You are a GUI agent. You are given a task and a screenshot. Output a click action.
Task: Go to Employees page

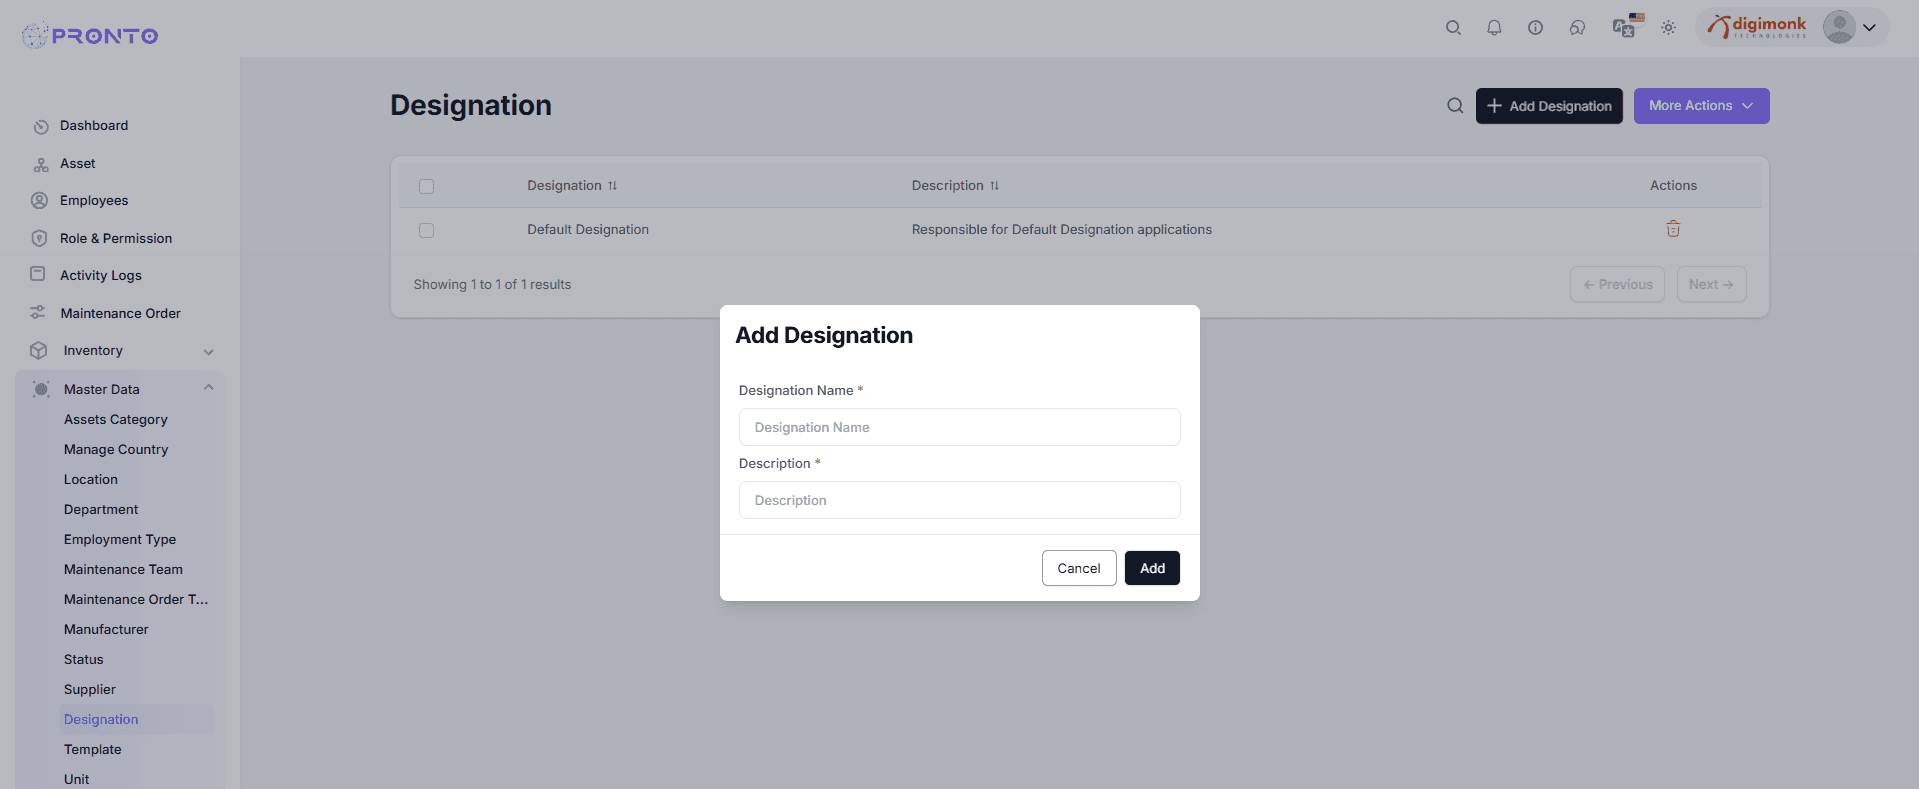(x=94, y=201)
